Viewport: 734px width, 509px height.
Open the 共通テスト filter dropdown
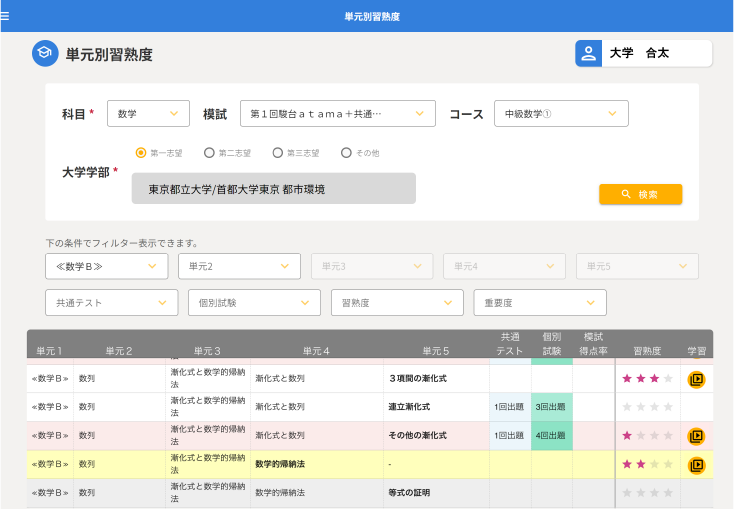coord(112,302)
